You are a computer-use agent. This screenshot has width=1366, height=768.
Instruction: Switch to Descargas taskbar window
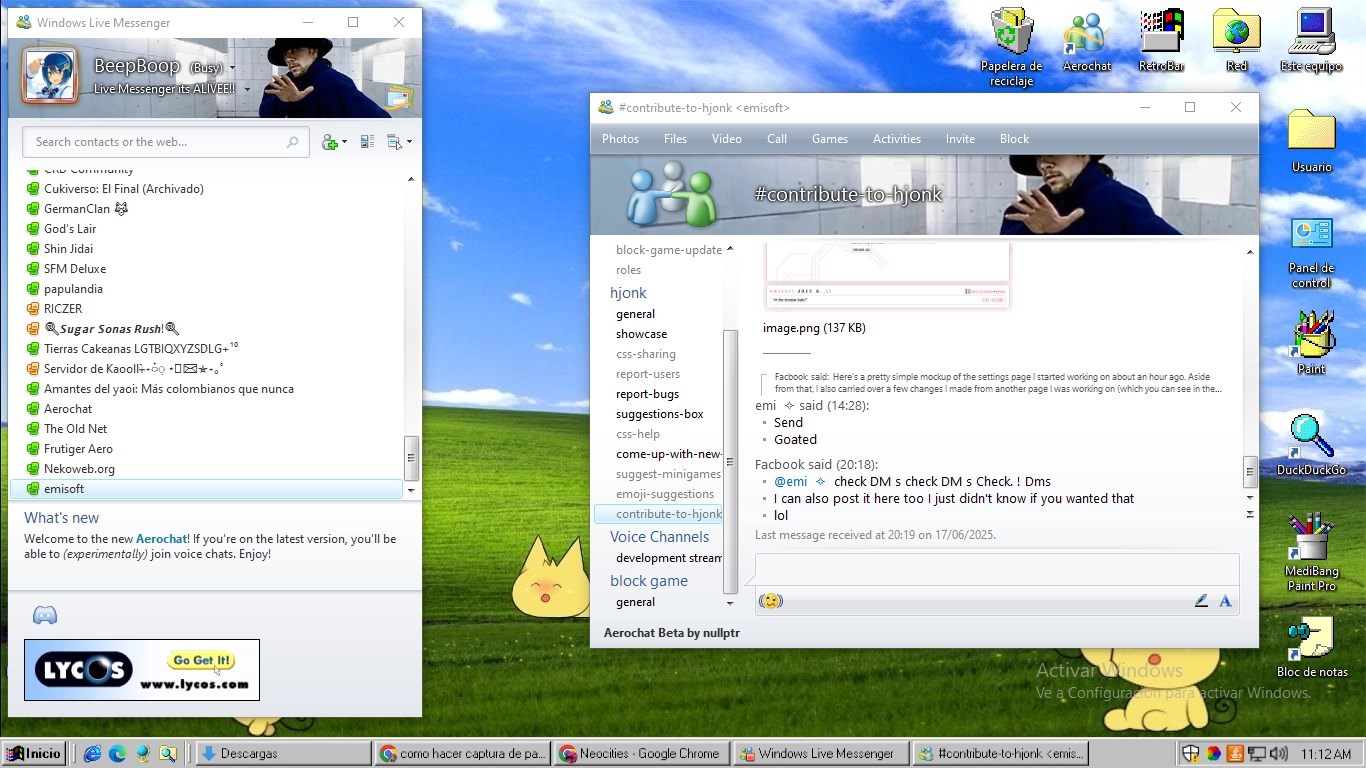pos(283,754)
